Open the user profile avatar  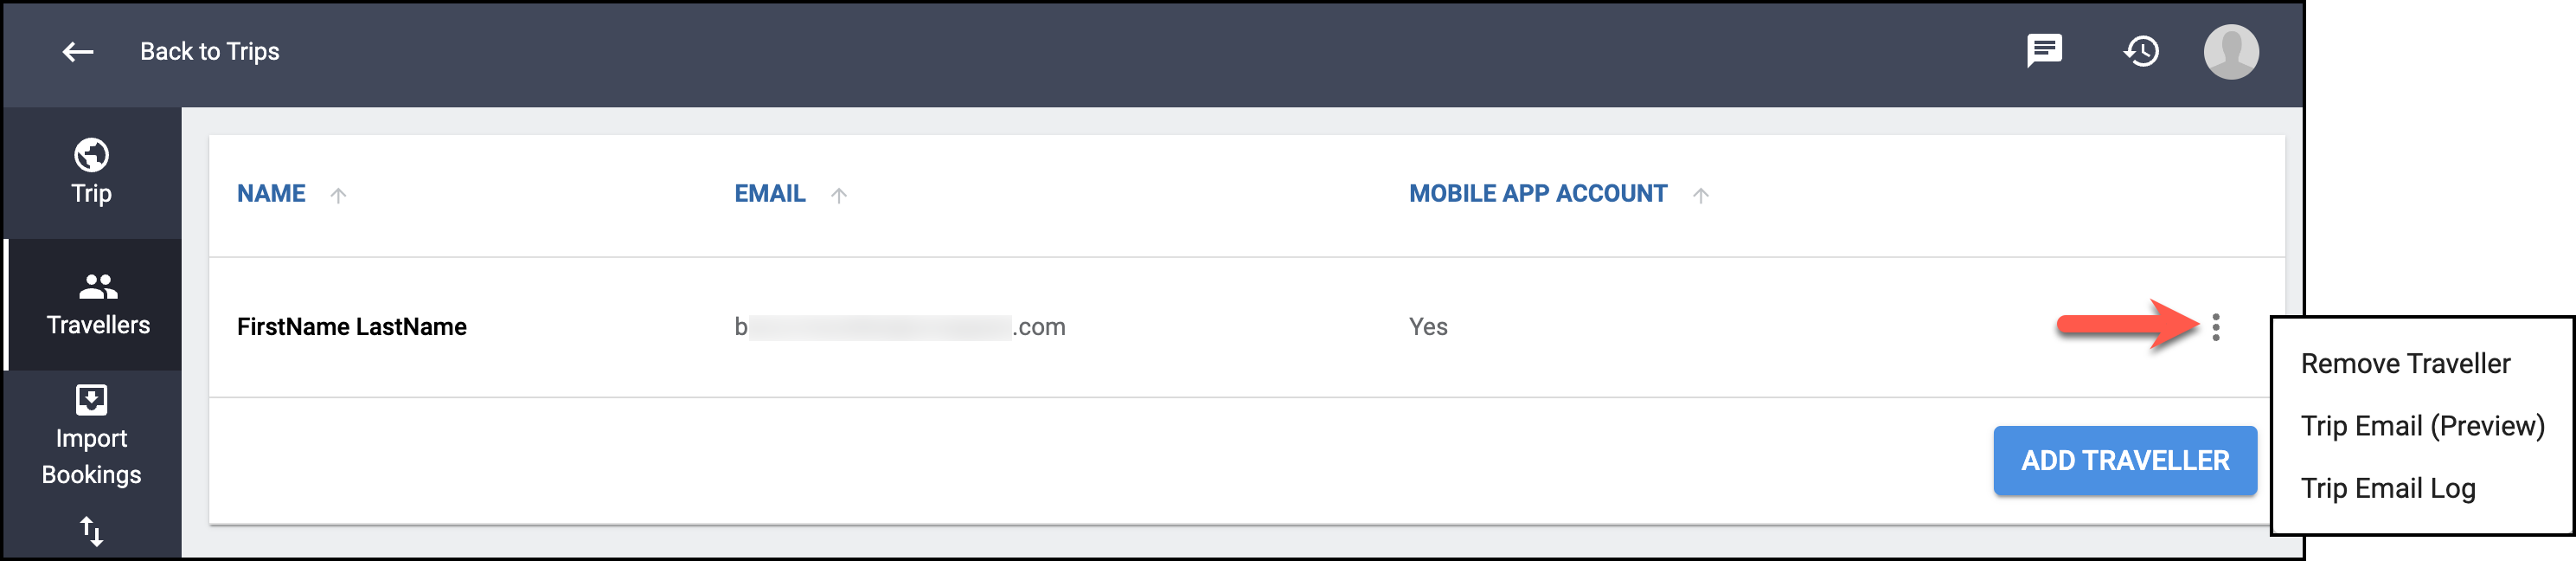[2231, 52]
